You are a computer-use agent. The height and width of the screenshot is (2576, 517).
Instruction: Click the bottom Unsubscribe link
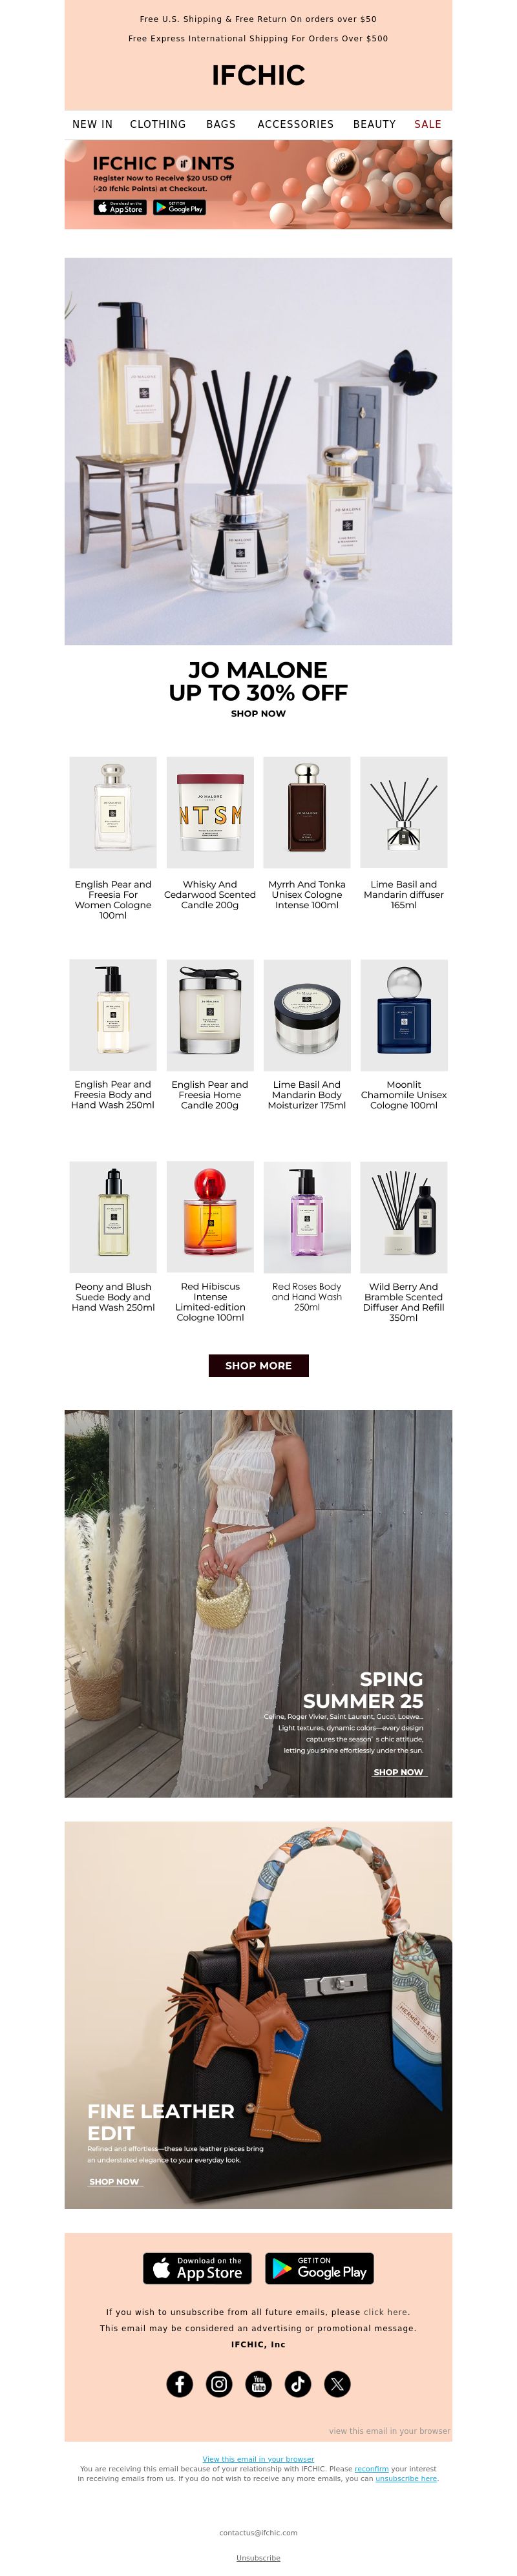pyautogui.click(x=258, y=2558)
